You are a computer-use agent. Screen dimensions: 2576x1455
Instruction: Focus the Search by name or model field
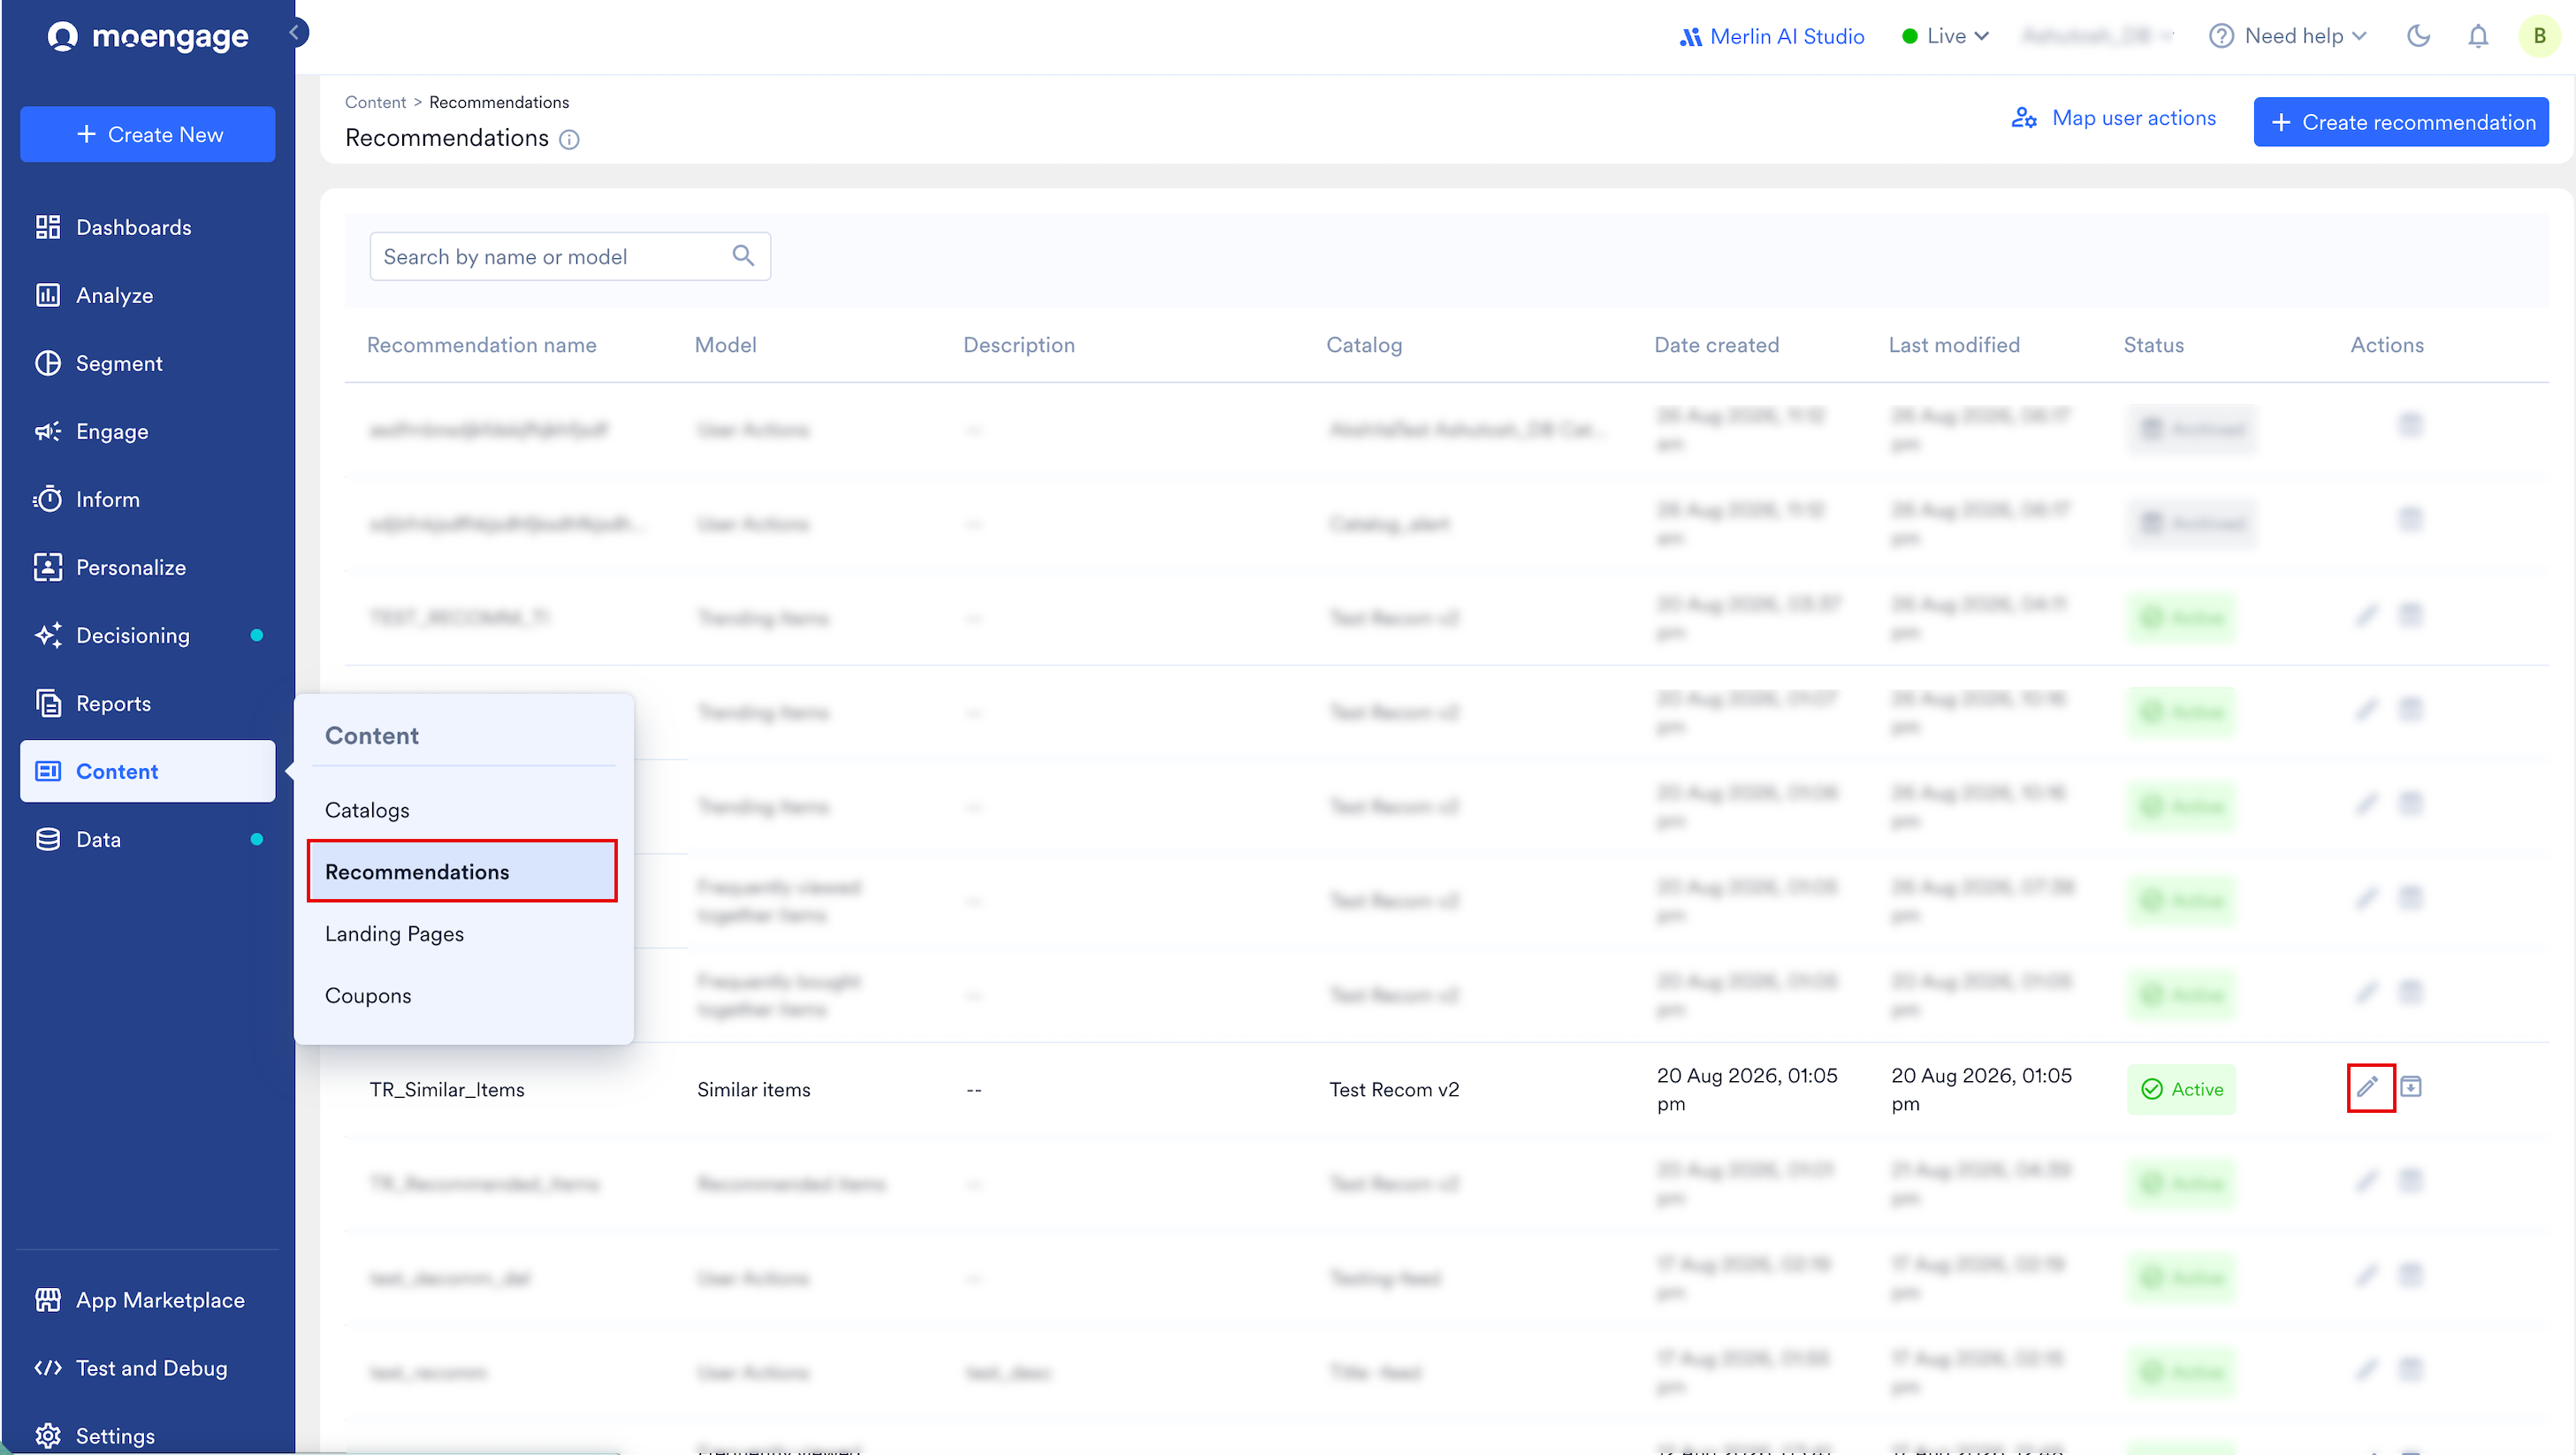[570, 256]
